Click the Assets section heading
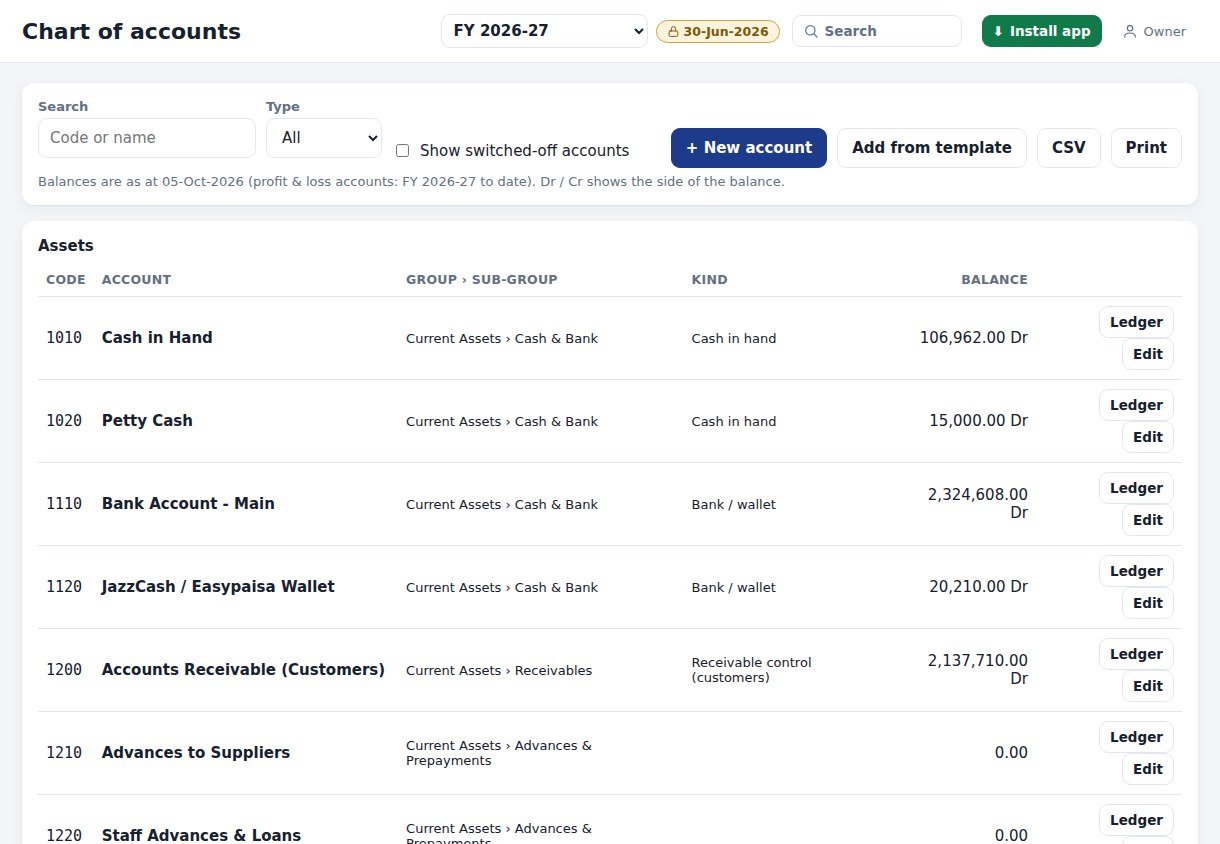1220x844 pixels. (66, 245)
